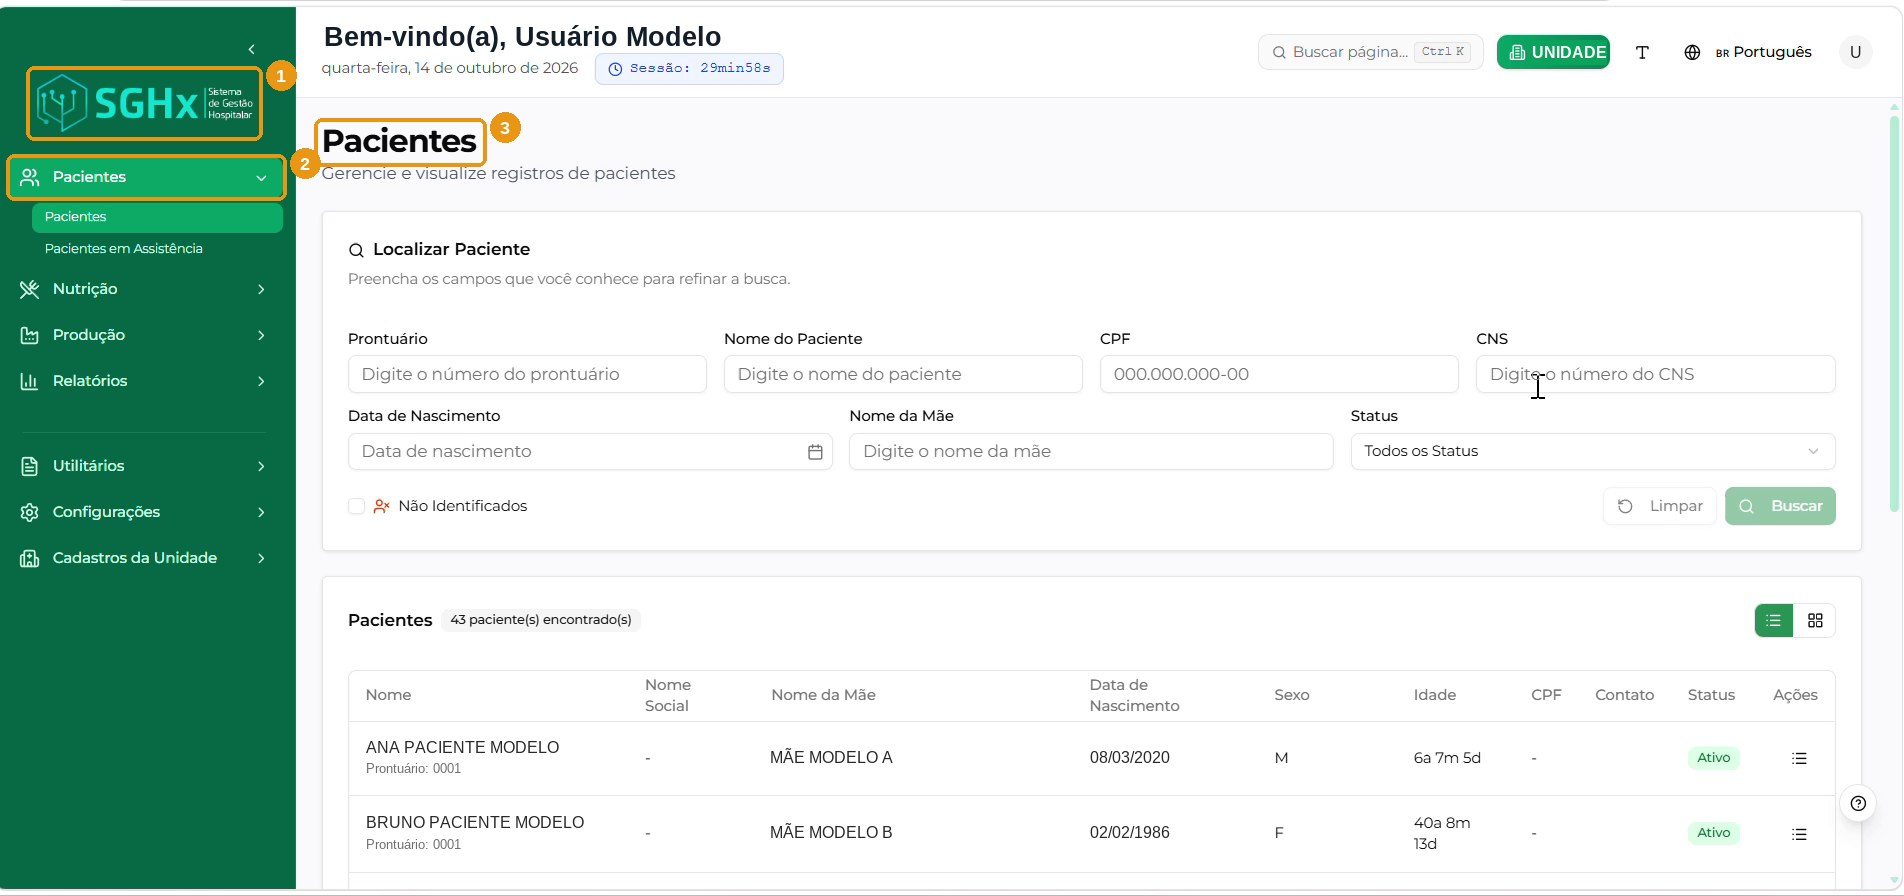This screenshot has height=896, width=1904.
Task: Check the Não Identificados checkbox
Action: click(356, 506)
